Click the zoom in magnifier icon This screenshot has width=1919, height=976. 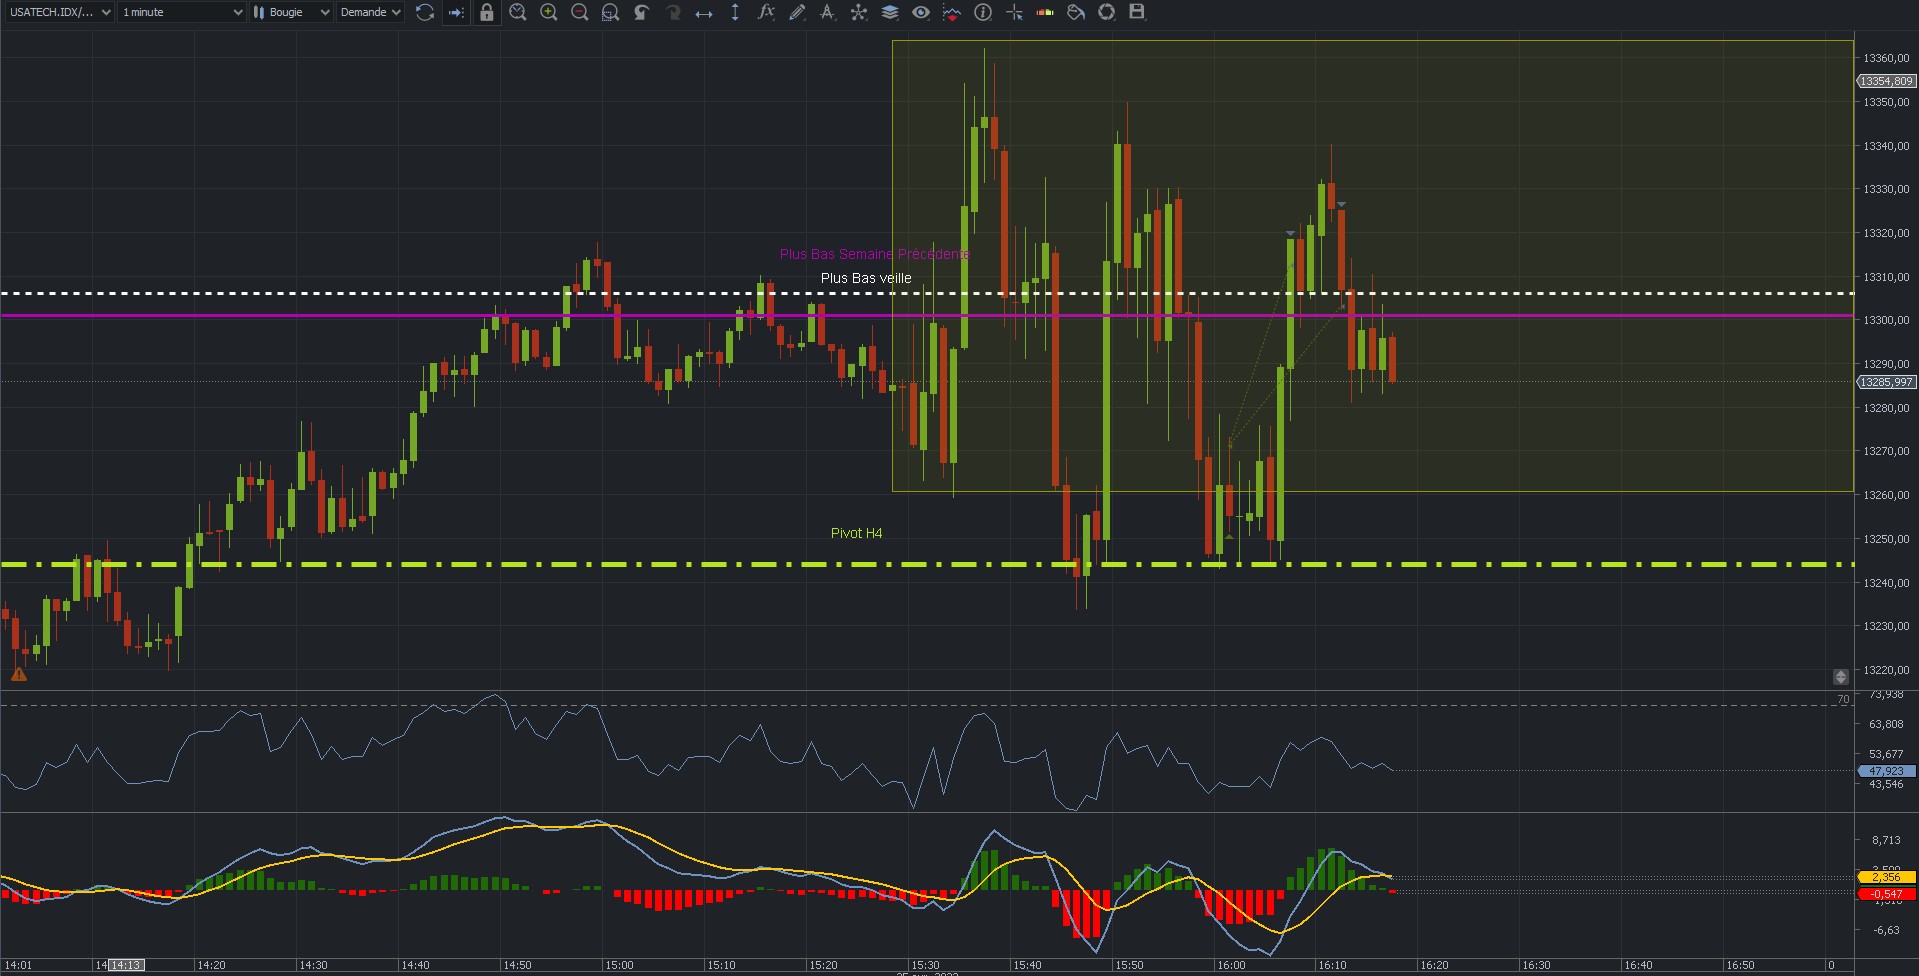[549, 12]
